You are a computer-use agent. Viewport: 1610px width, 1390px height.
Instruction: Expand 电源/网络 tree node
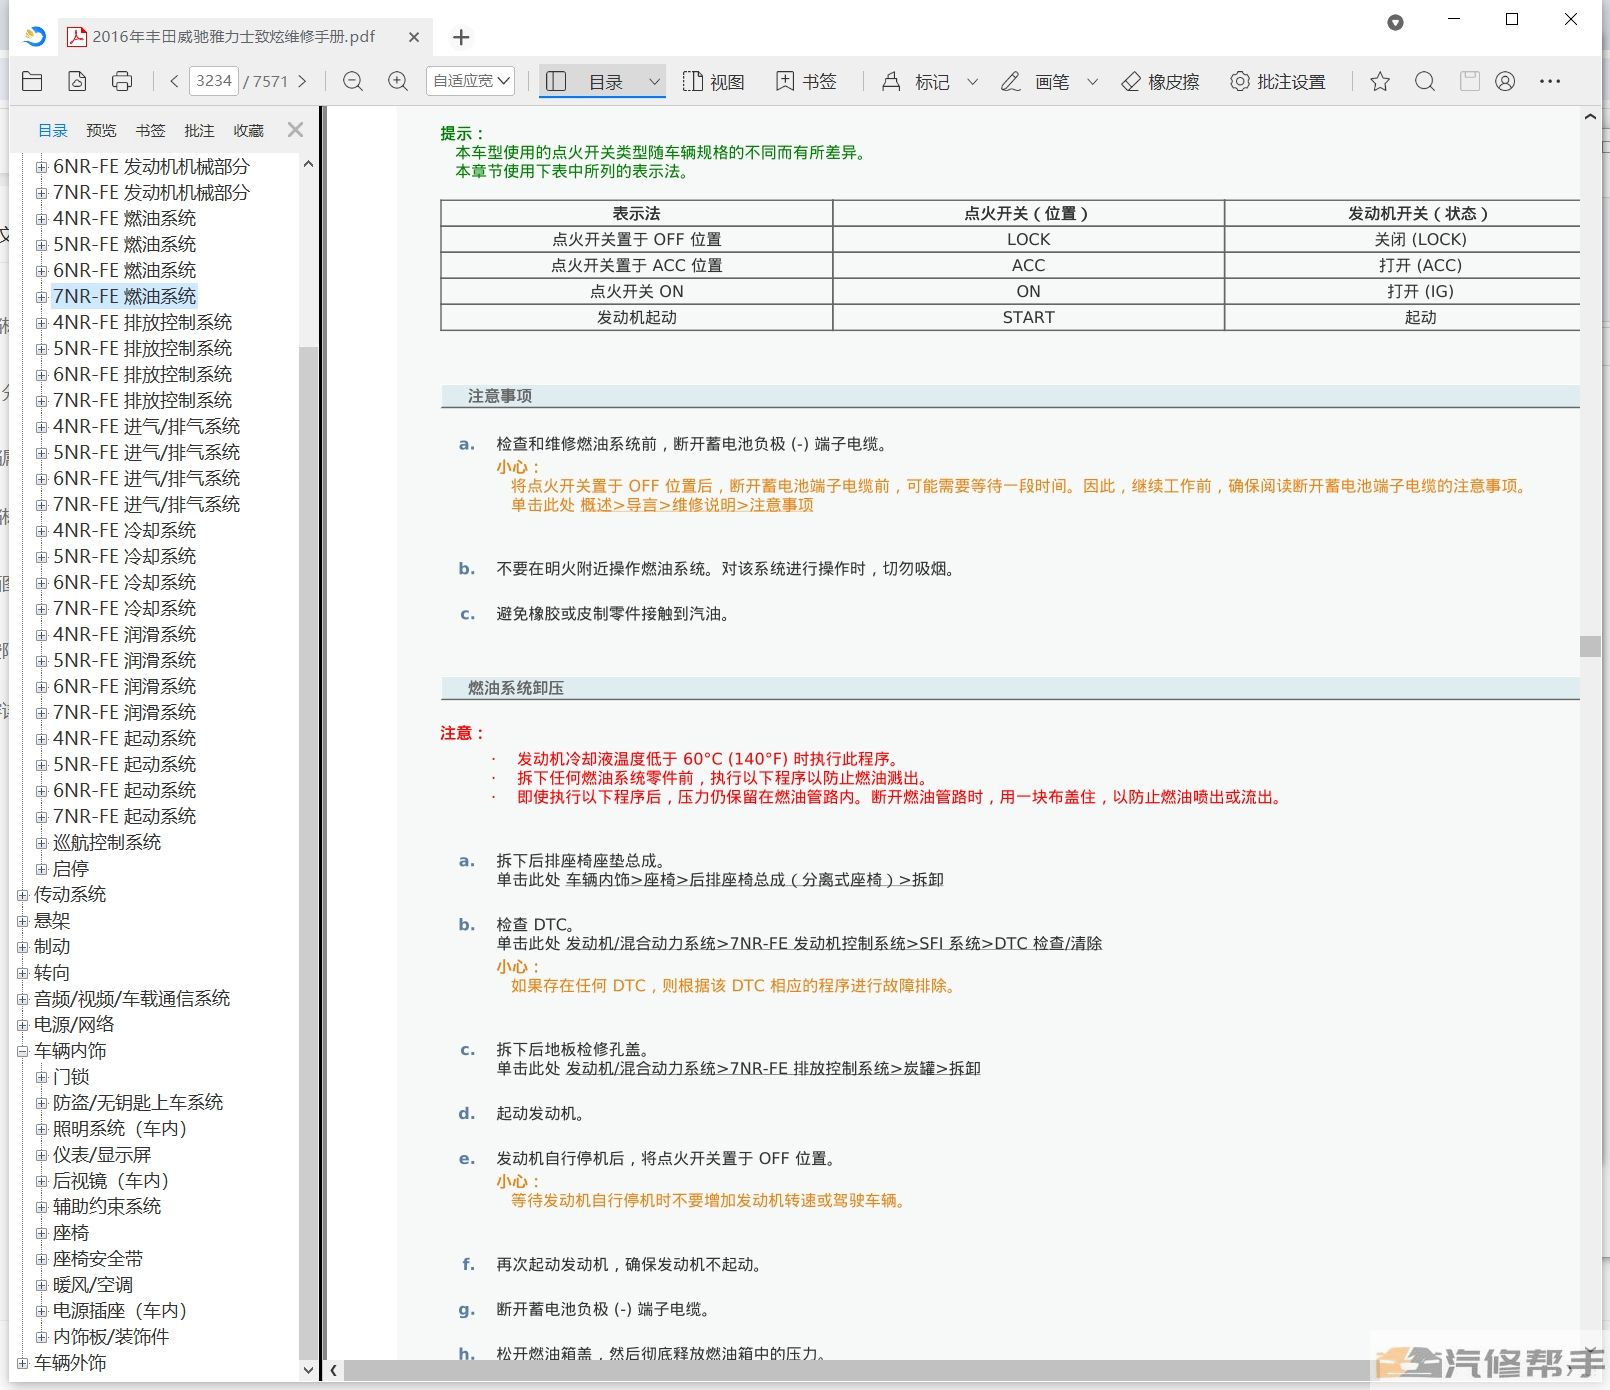[22, 1025]
